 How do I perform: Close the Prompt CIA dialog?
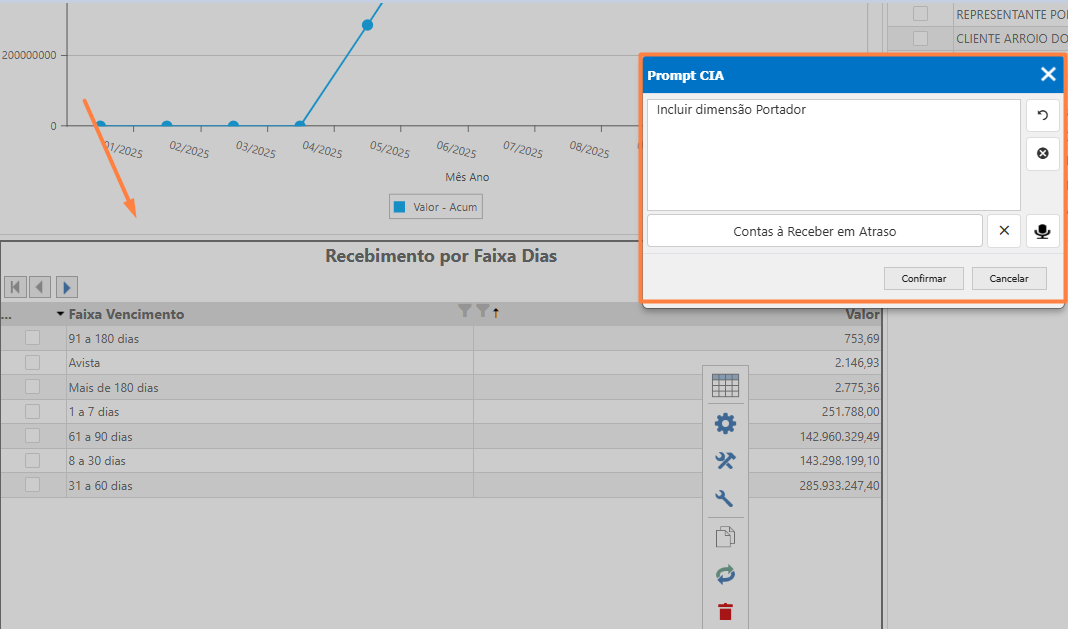1048,74
